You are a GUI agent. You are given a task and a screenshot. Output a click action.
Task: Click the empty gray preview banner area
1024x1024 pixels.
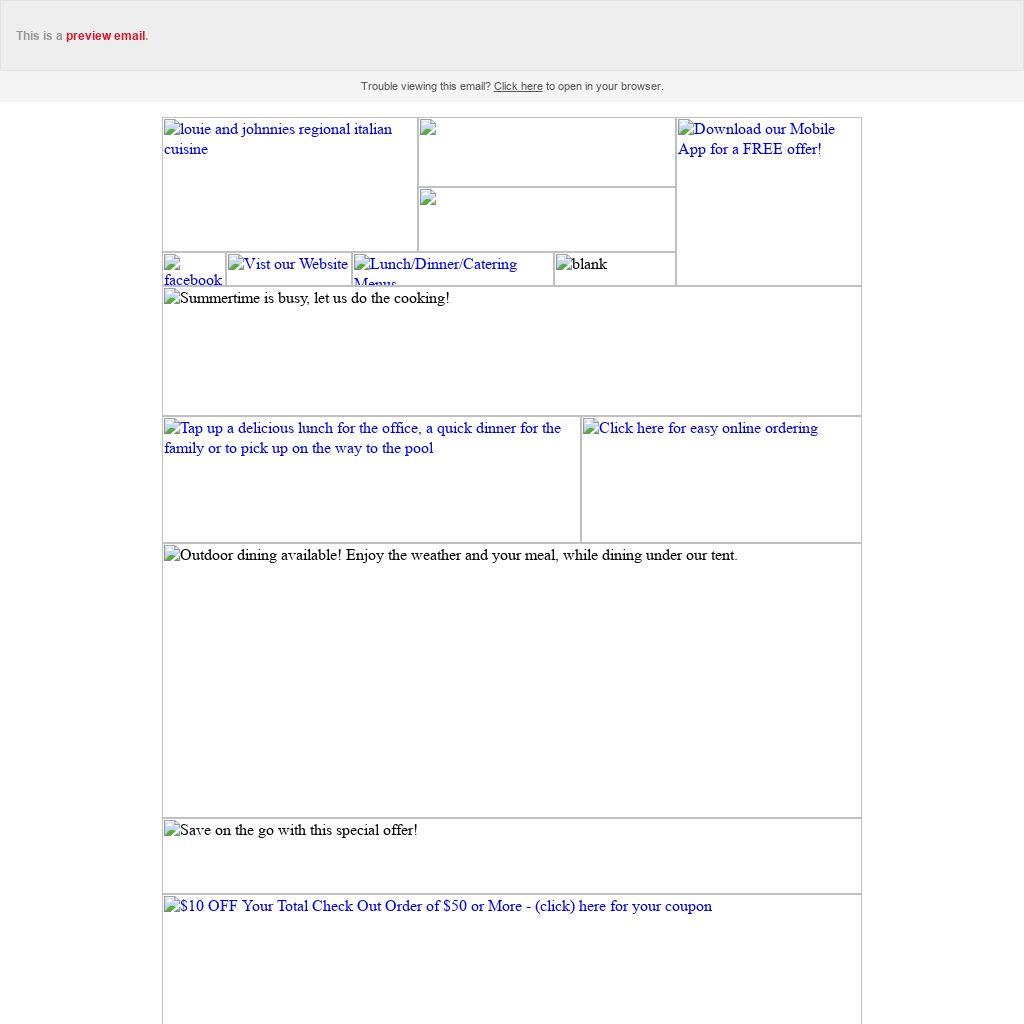(x=600, y=36)
